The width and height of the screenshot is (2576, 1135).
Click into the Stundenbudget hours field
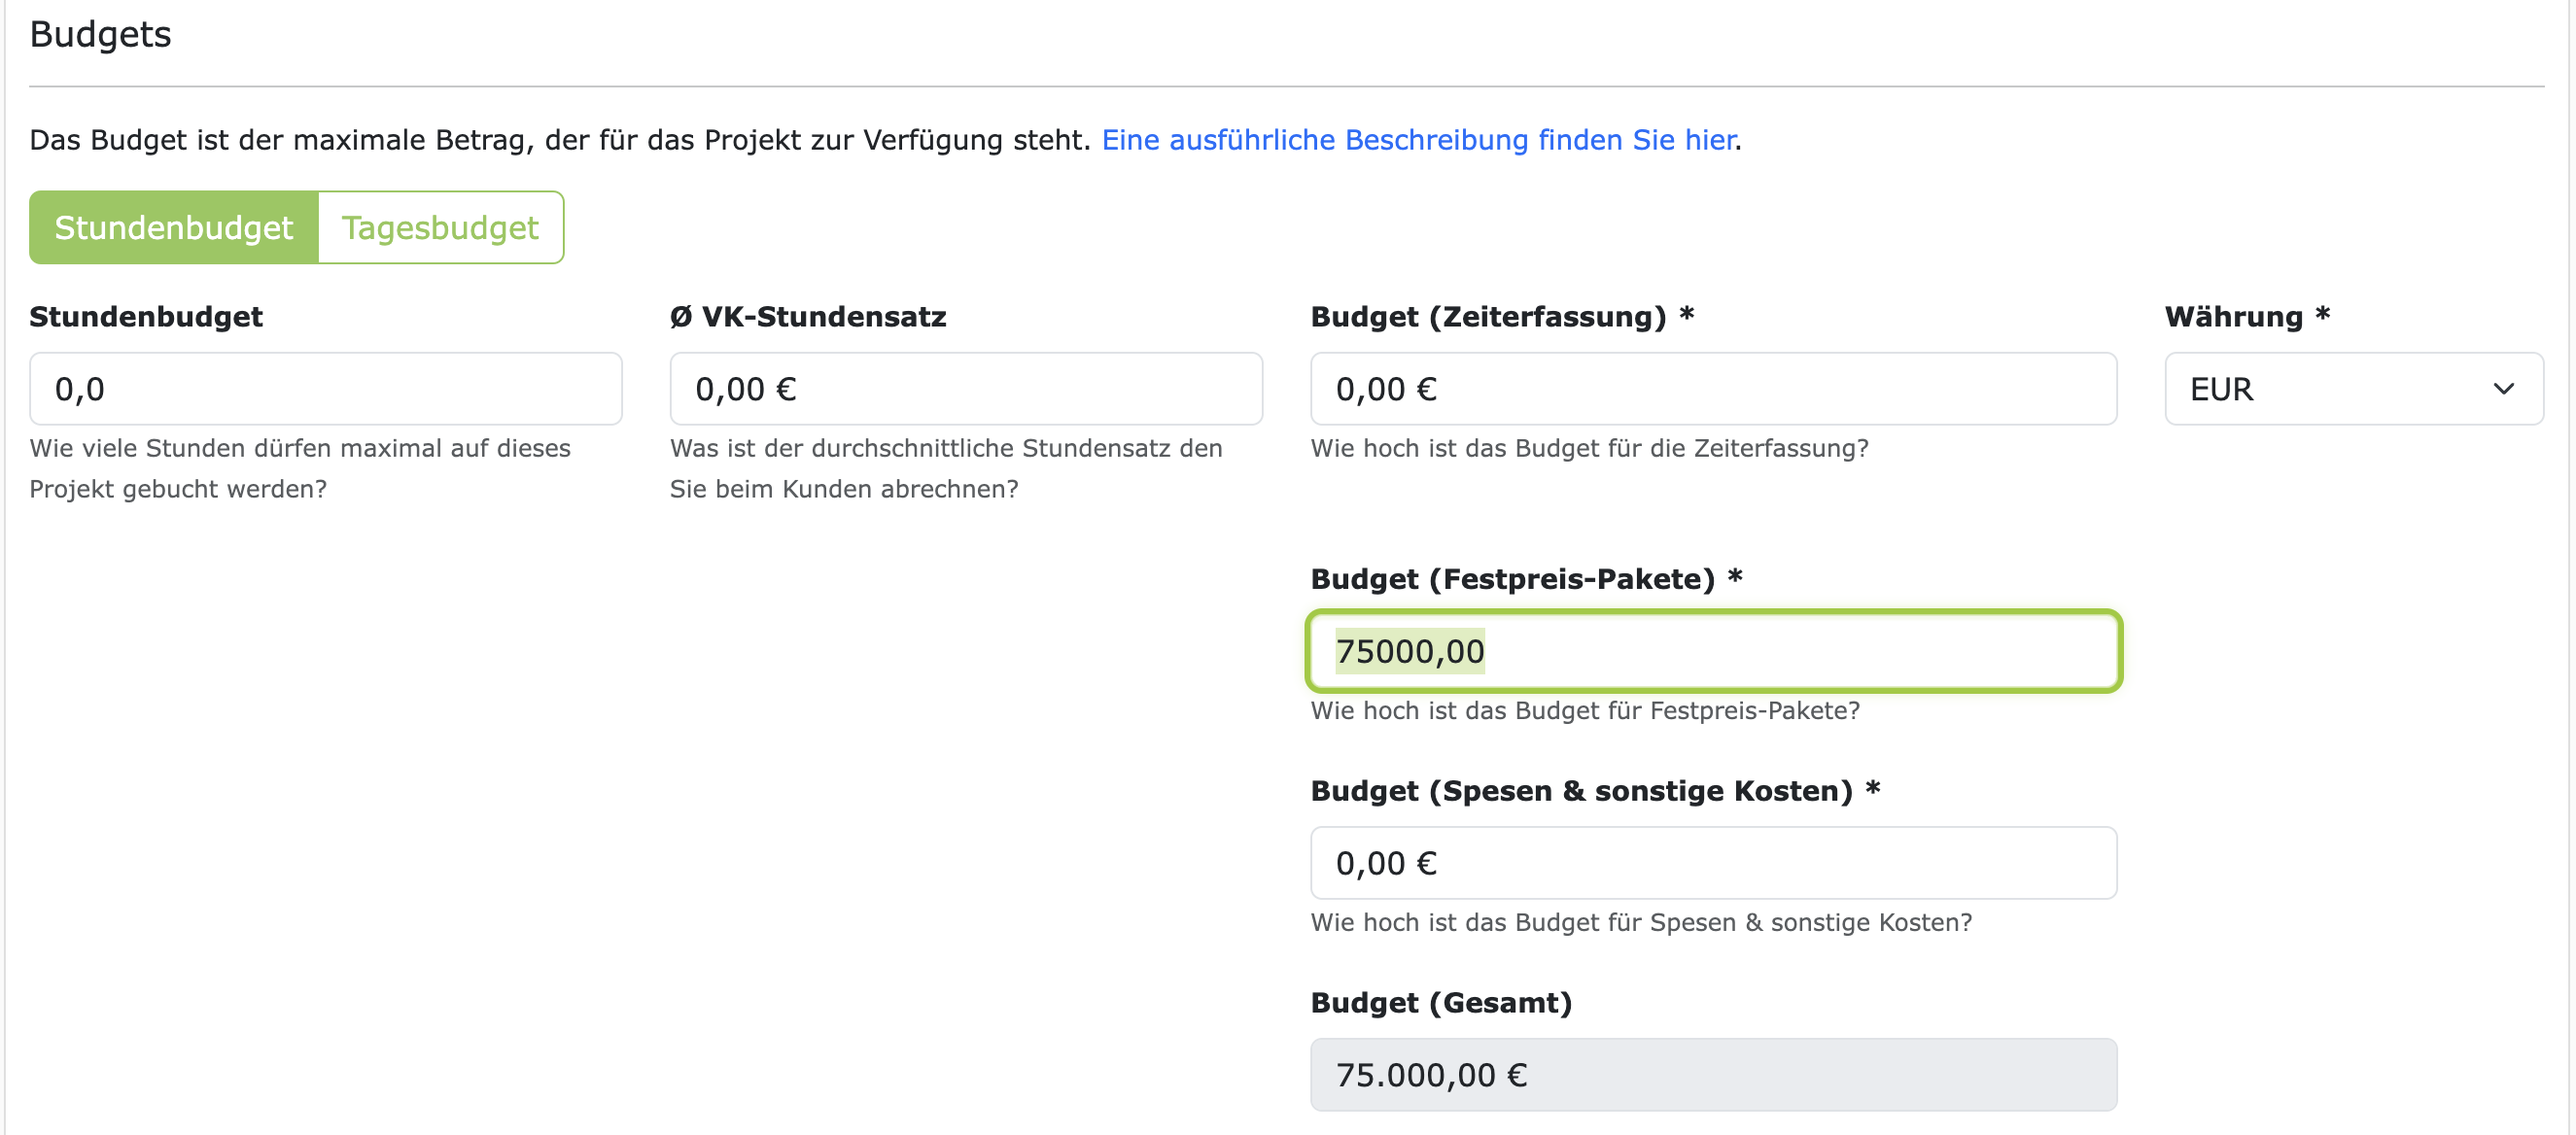[x=325, y=389]
